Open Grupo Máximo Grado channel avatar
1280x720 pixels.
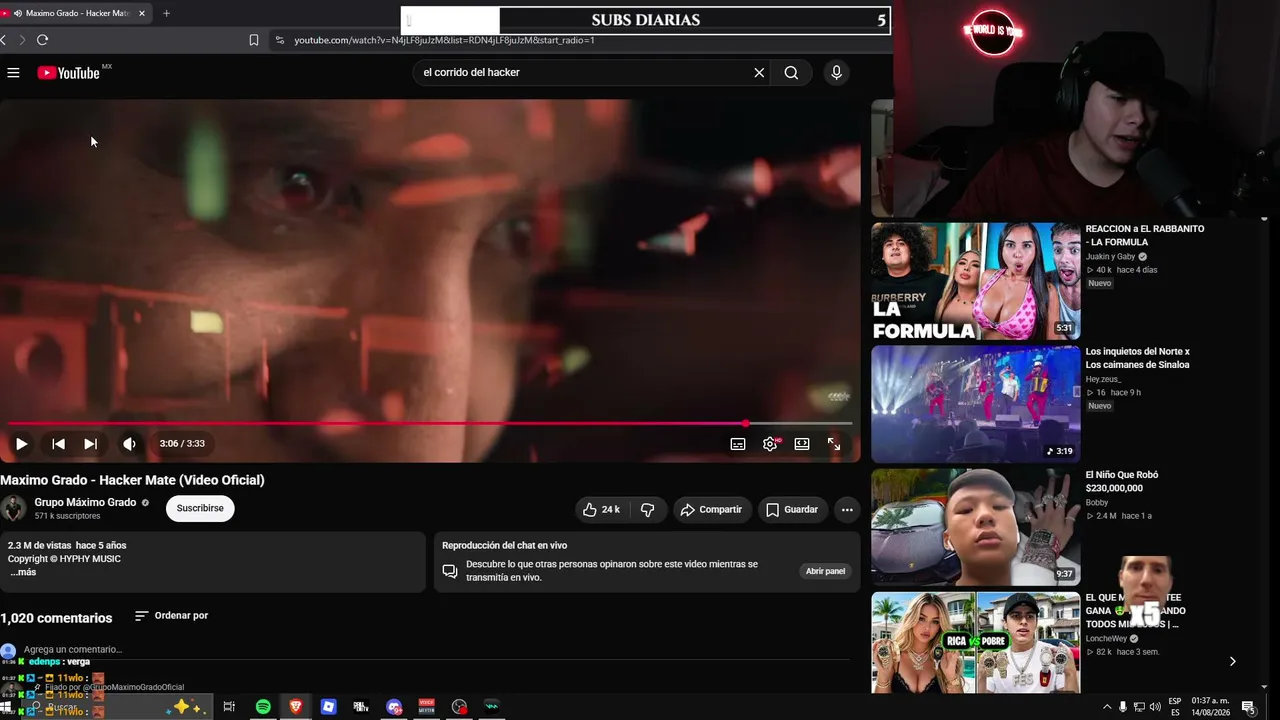click(13, 508)
